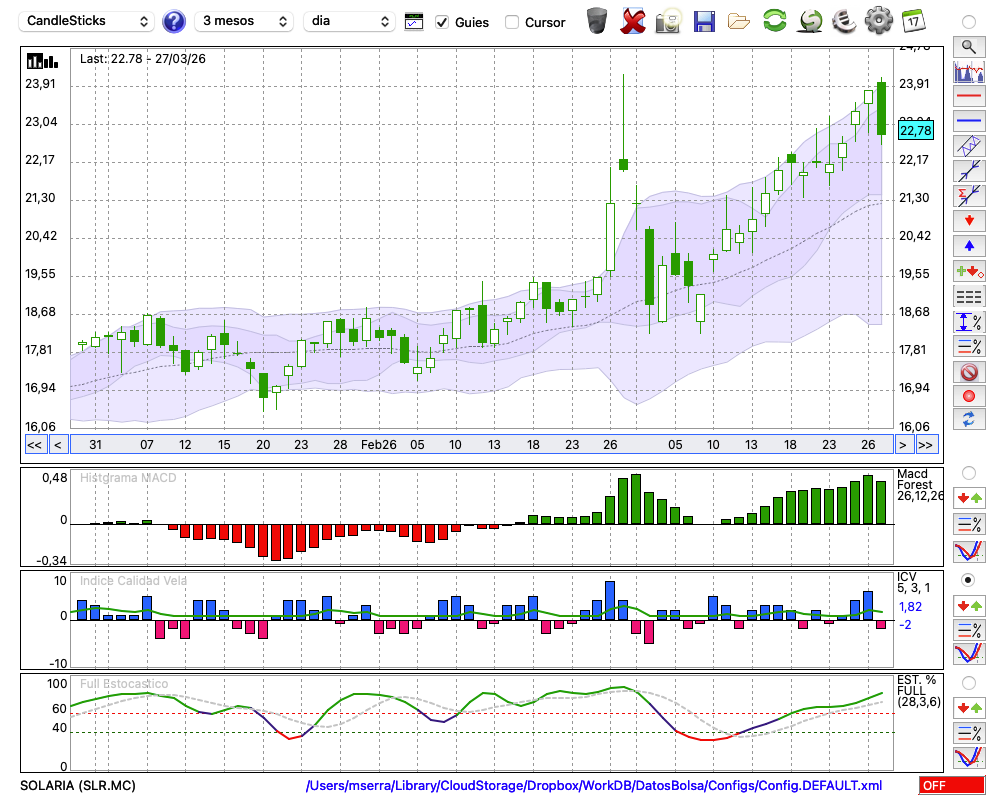Click the '<<' jump-to-start button
Image resolution: width=1000 pixels, height=800 pixels.
pos(34,445)
